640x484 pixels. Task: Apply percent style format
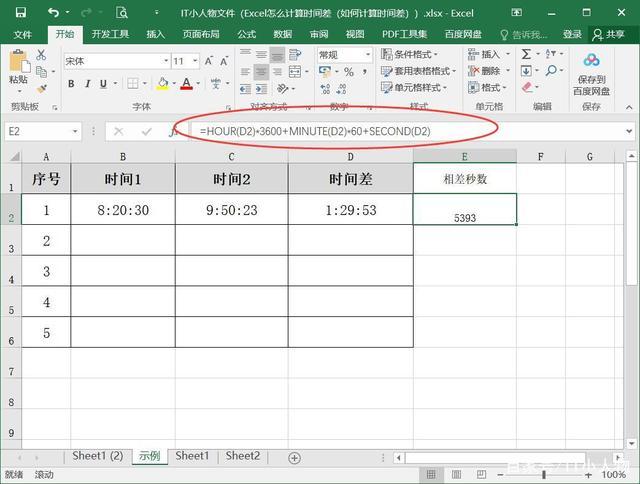click(x=349, y=72)
